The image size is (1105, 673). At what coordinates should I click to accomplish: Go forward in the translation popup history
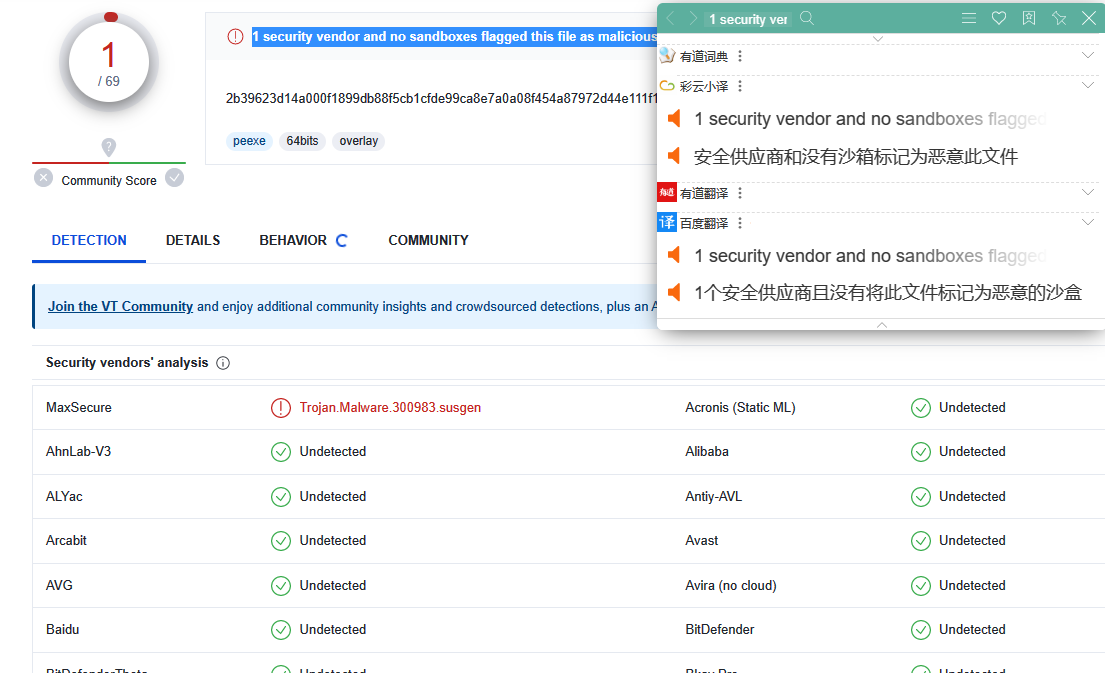tap(693, 18)
